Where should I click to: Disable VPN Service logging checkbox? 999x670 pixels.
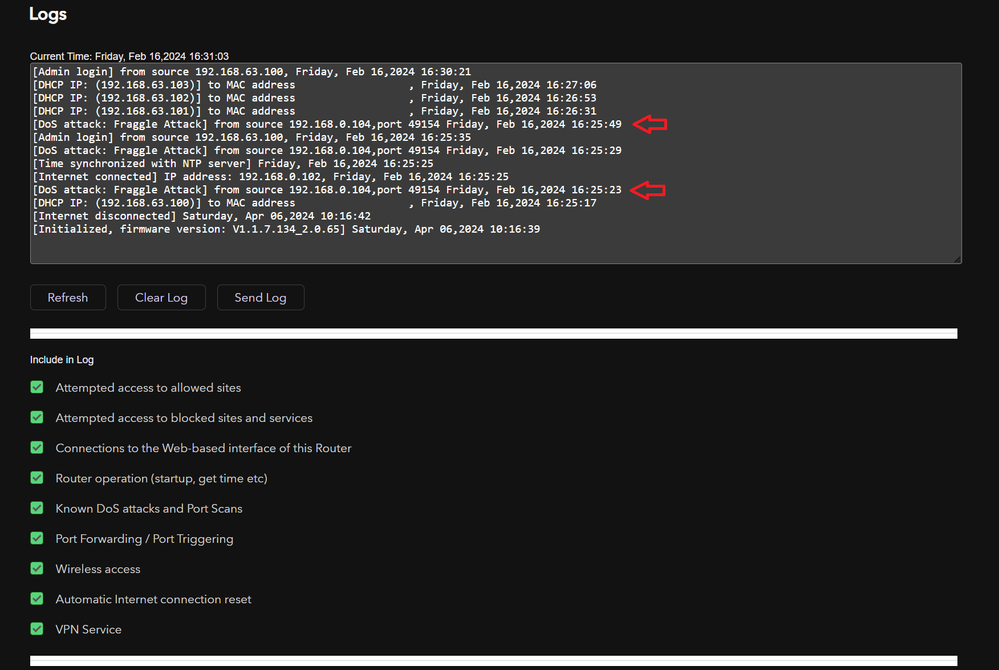[x=37, y=629]
